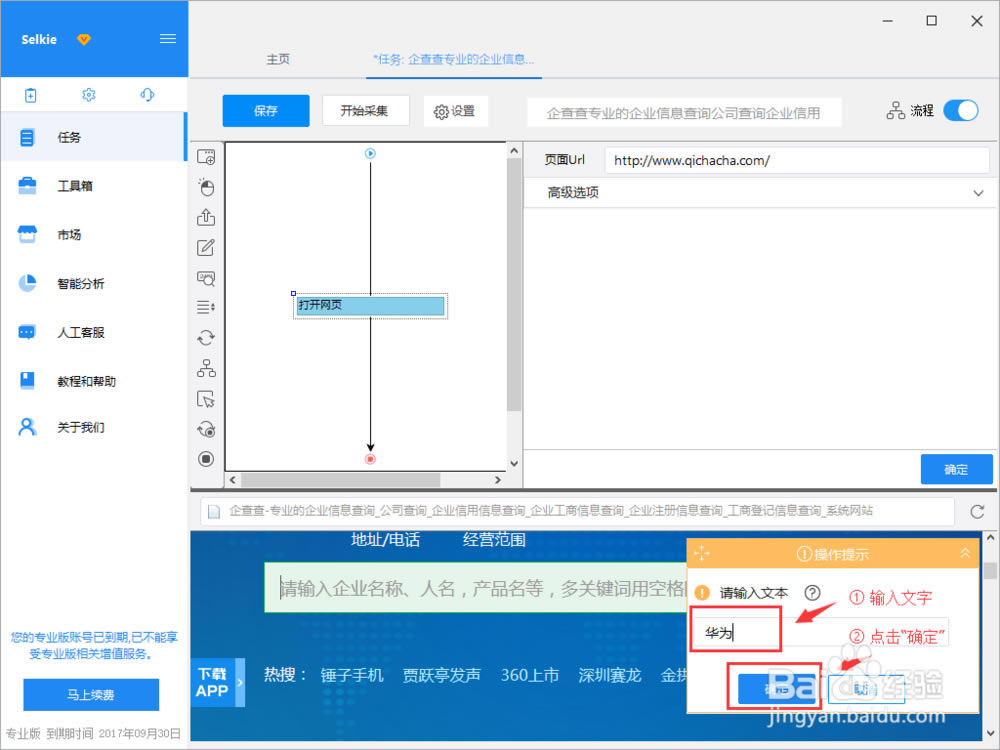Click the new task icon in sidebar

pos(31,95)
